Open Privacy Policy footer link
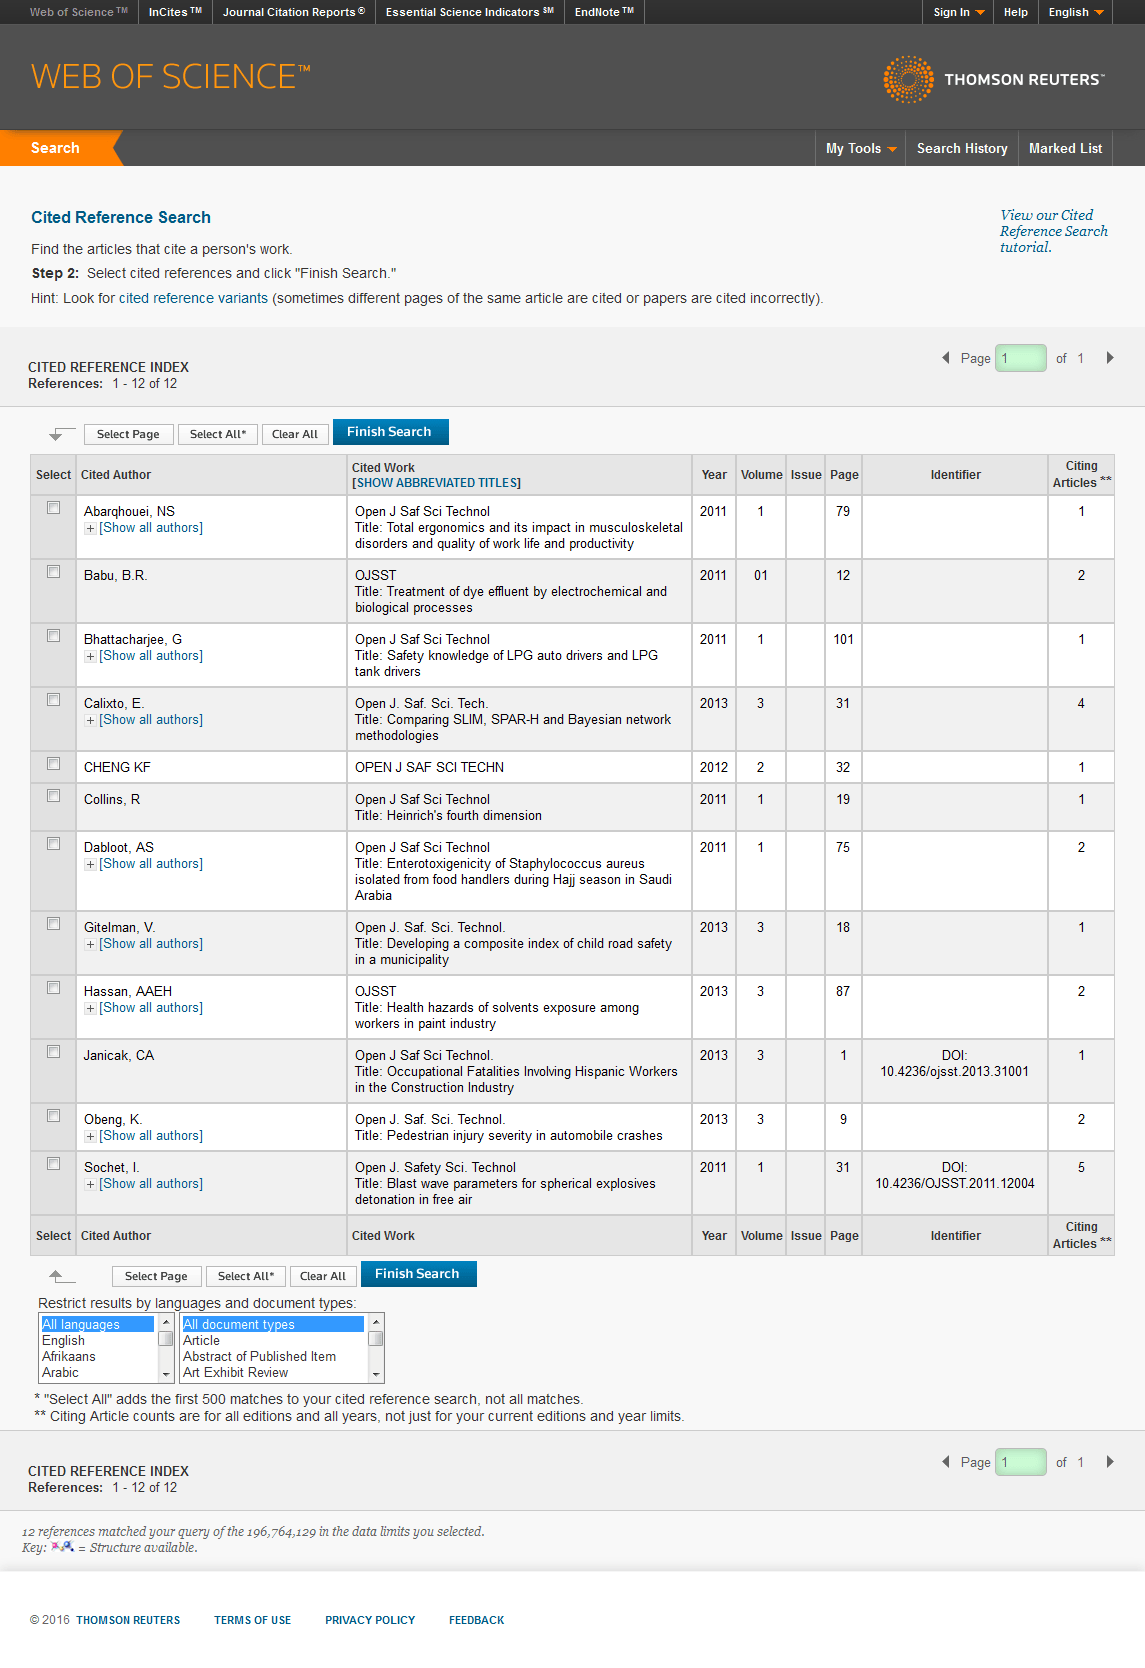The image size is (1145, 1668). coord(370,1620)
